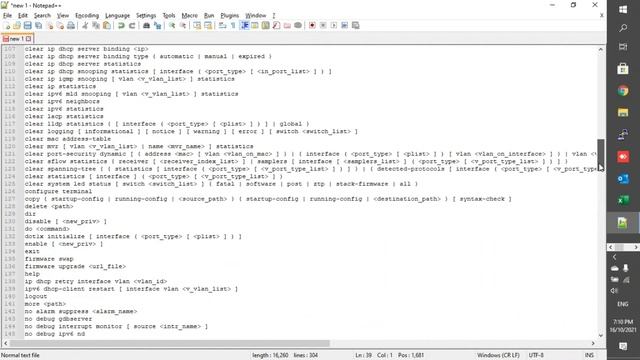Zoom out using the toolbar icon

pos(183,25)
